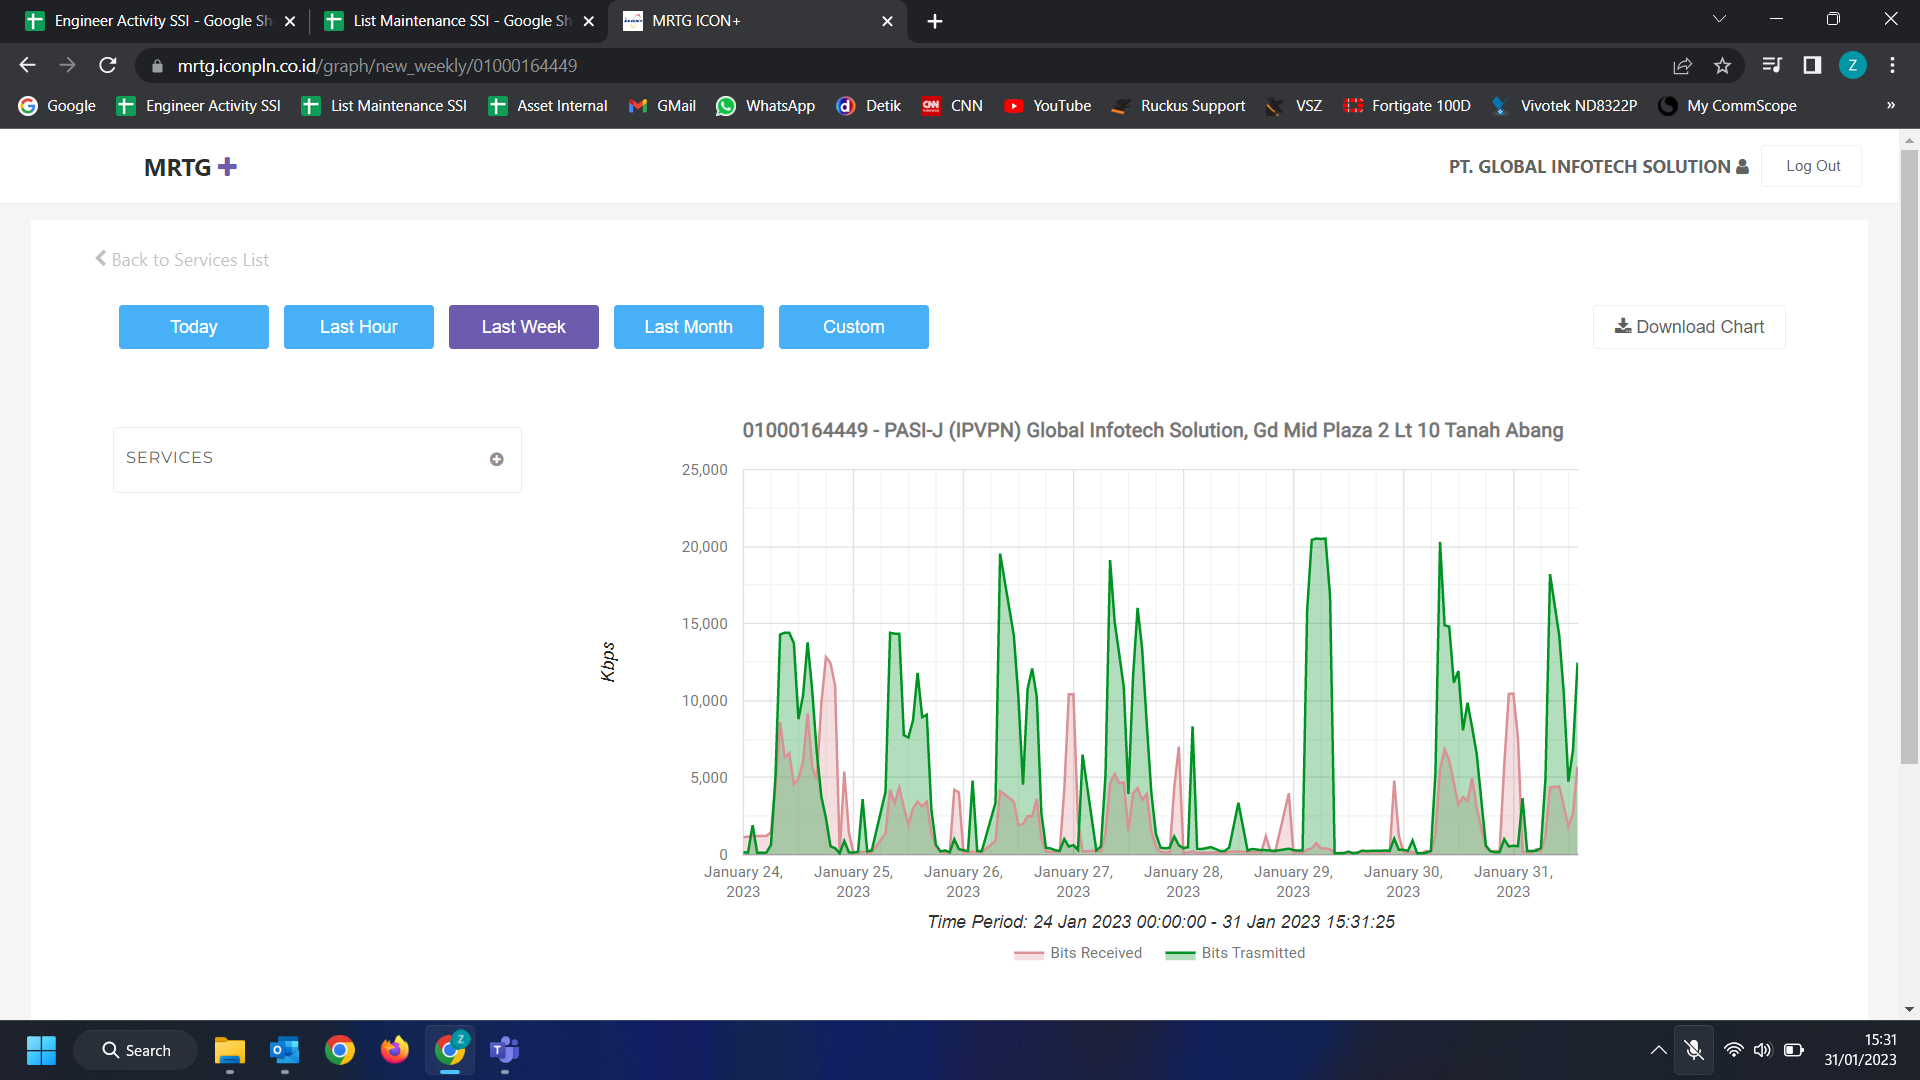Image resolution: width=1920 pixels, height=1080 pixels.
Task: Toggle Bits Trasmitted legend series
Action: [1235, 953]
